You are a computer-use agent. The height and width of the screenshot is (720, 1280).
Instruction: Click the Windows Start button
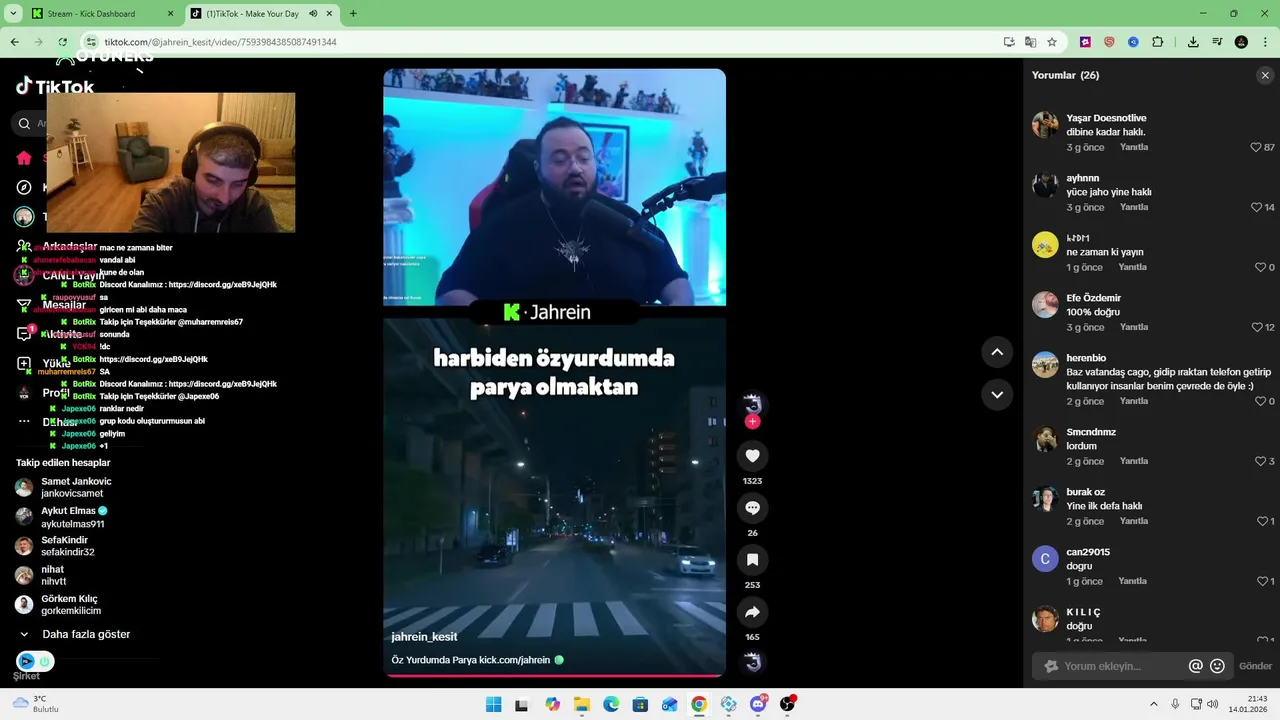coord(493,704)
